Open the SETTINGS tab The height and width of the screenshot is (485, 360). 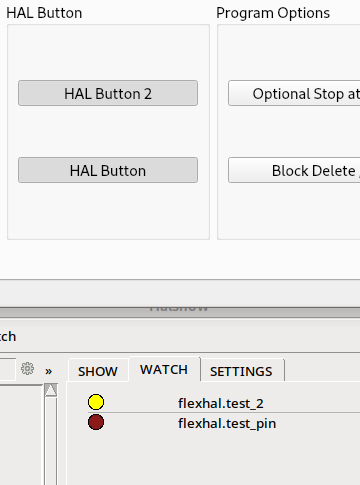241,371
